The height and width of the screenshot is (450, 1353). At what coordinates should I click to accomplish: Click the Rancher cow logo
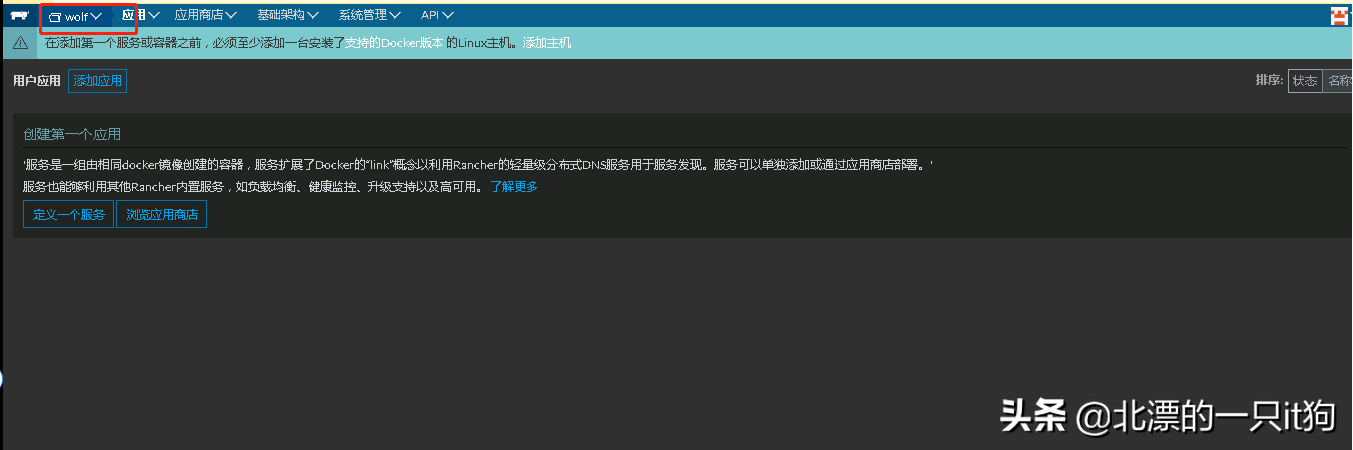coord(19,15)
